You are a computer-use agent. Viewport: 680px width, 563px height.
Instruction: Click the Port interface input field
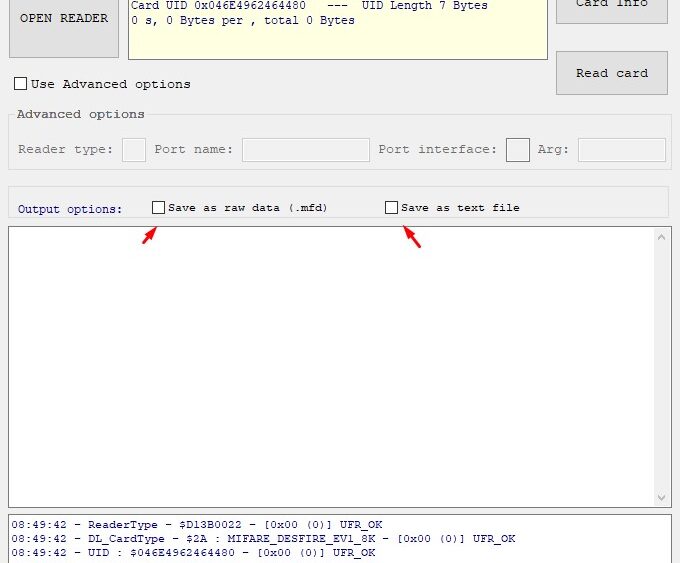coord(518,150)
